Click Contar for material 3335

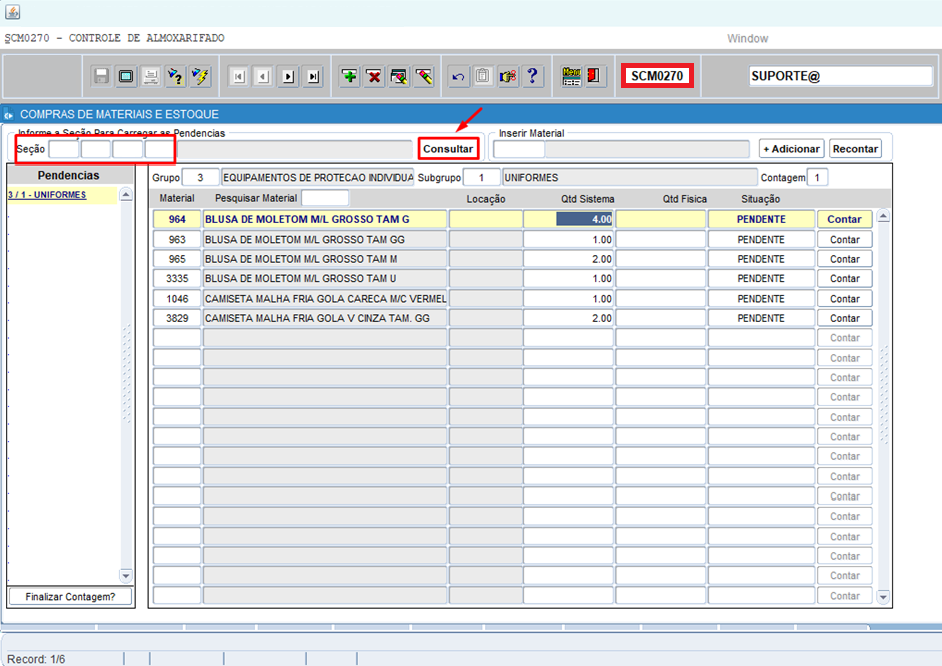[844, 279]
